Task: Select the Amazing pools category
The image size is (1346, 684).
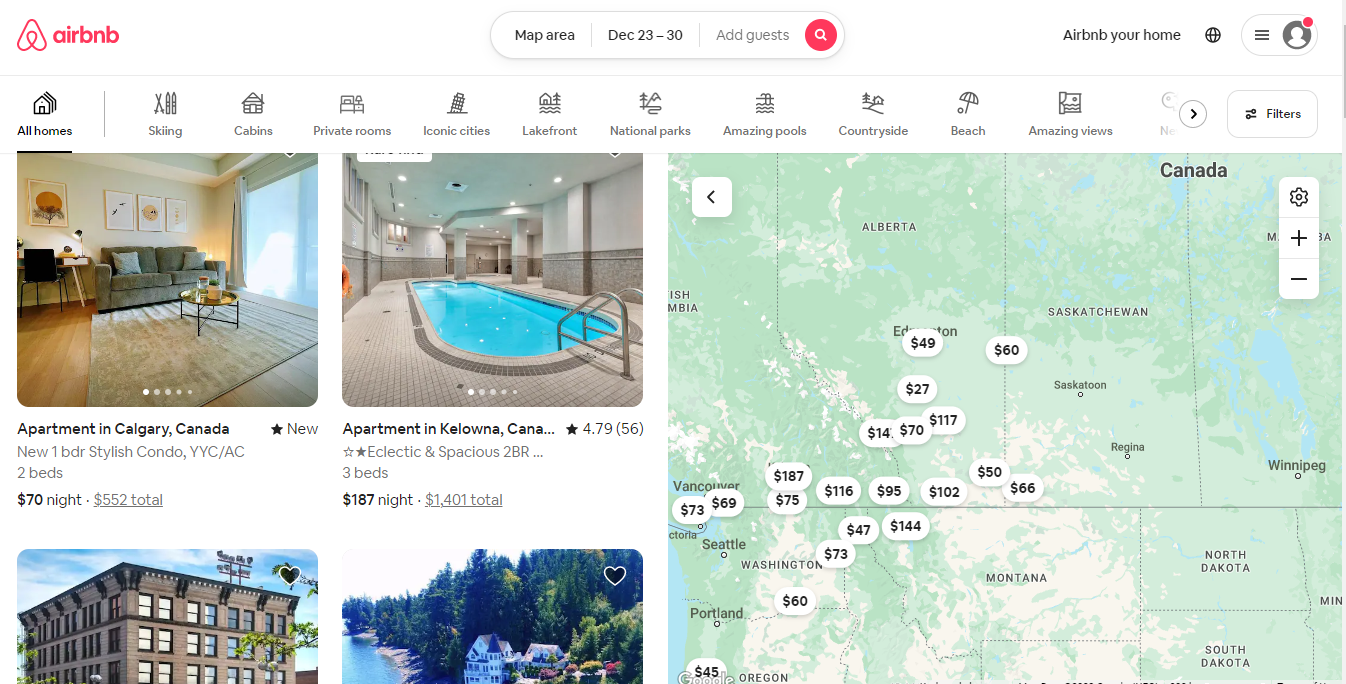Action: [x=765, y=114]
